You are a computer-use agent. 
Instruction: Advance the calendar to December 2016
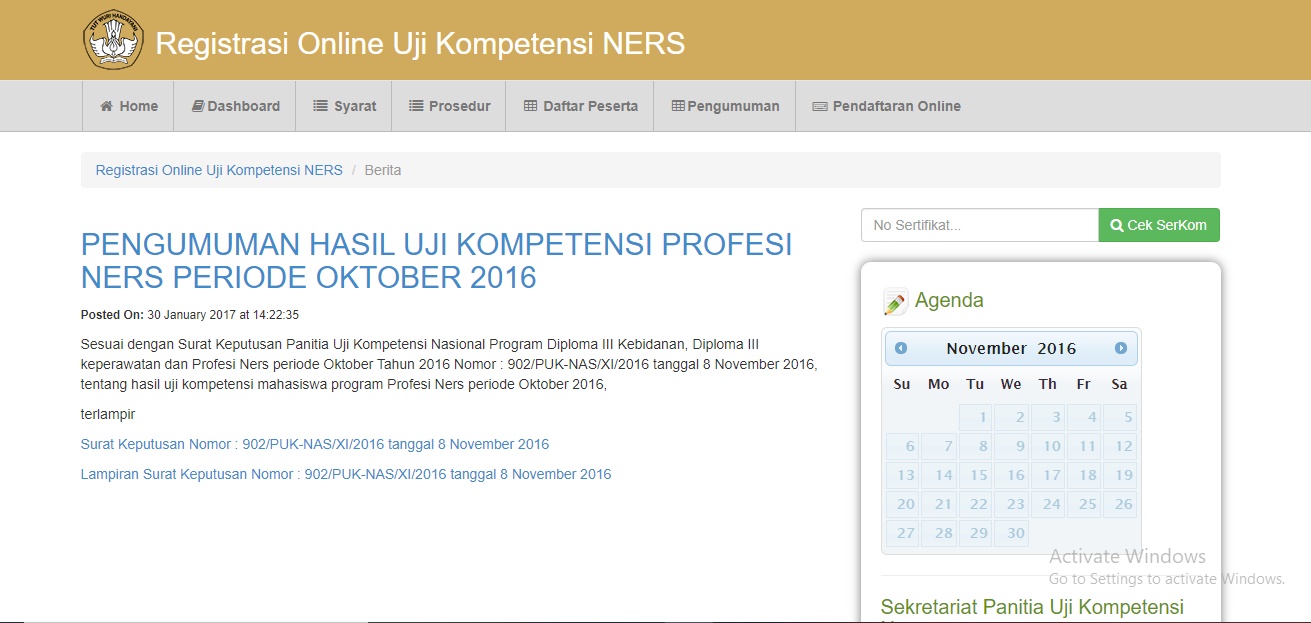click(x=1122, y=348)
